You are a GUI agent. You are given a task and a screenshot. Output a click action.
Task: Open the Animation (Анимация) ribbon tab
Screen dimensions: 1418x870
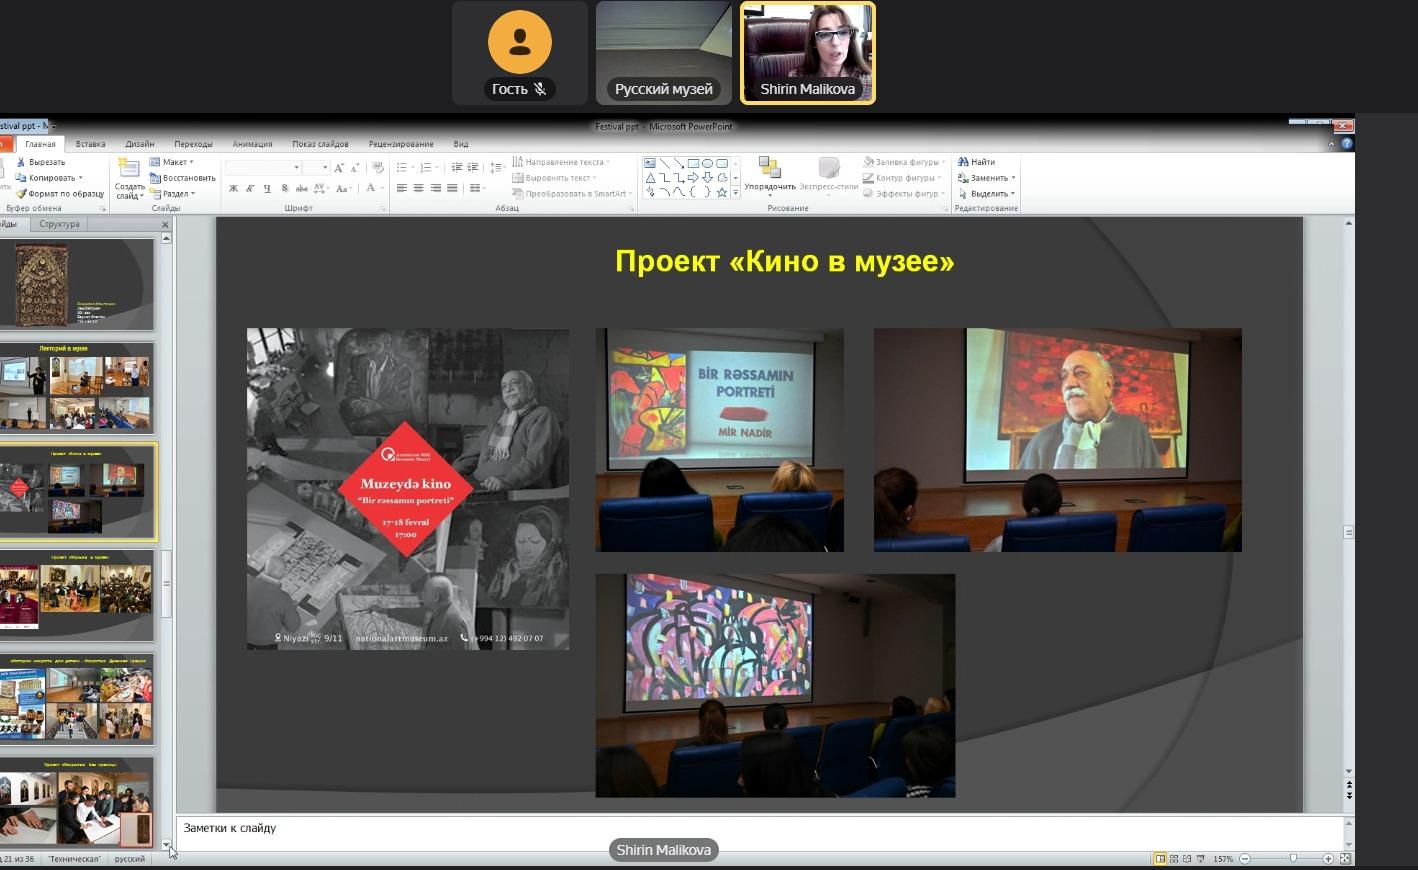(252, 144)
